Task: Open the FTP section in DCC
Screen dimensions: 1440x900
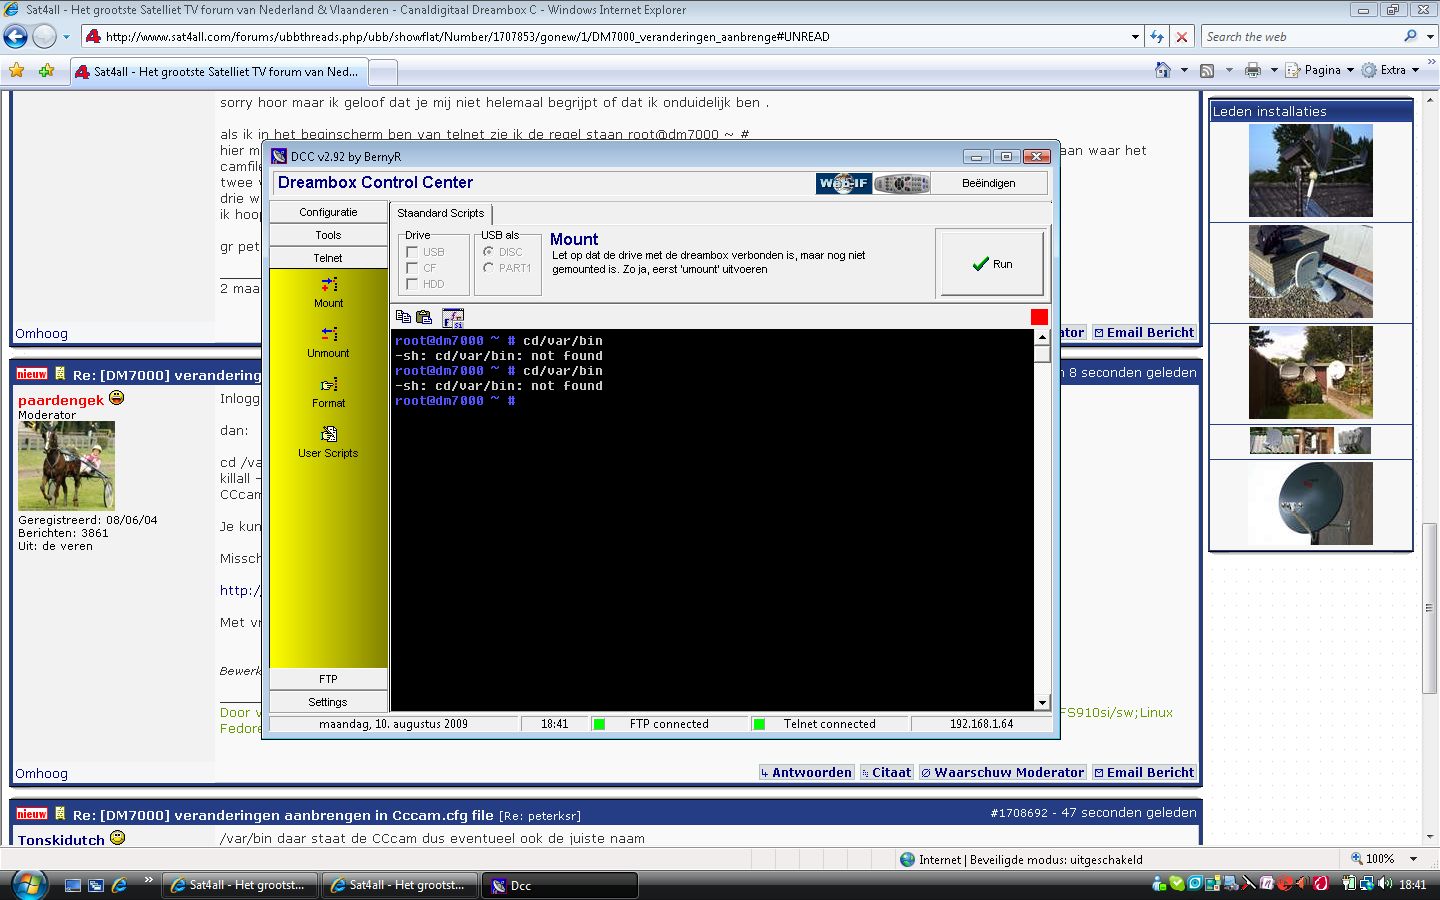Action: [x=328, y=679]
